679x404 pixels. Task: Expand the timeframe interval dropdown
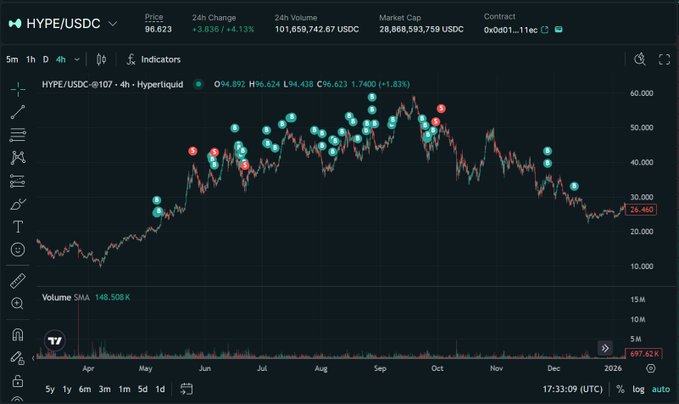coord(77,59)
